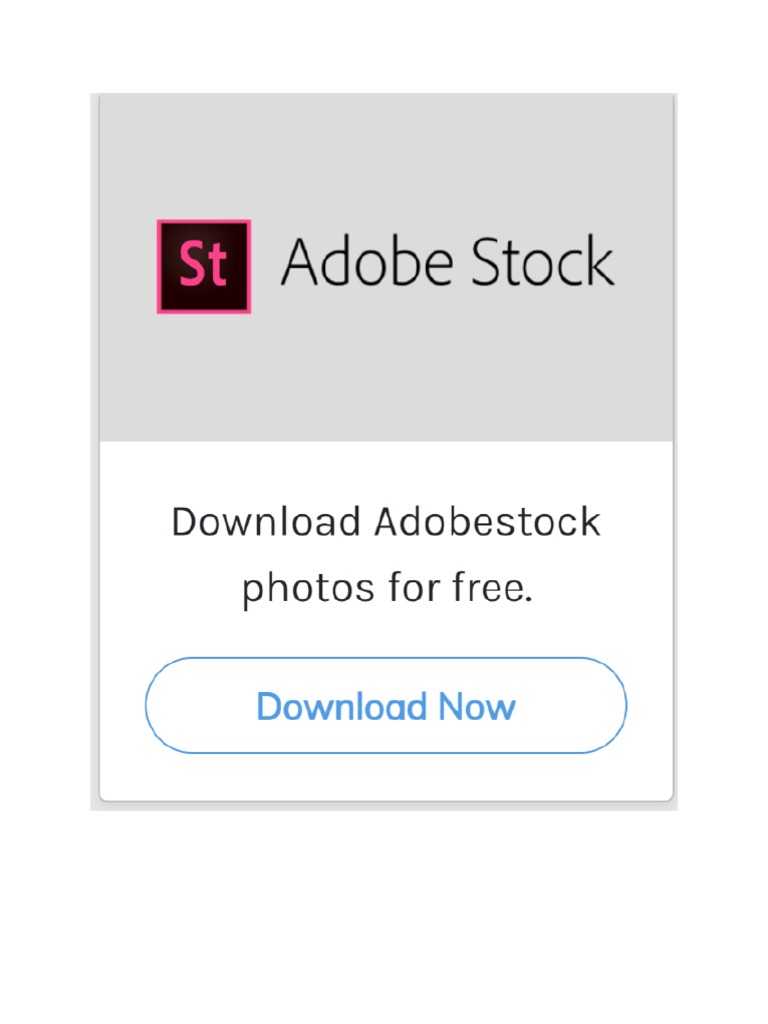768x1024 pixels.
Task: Click the white card area below Download Now
Action: click(386, 777)
